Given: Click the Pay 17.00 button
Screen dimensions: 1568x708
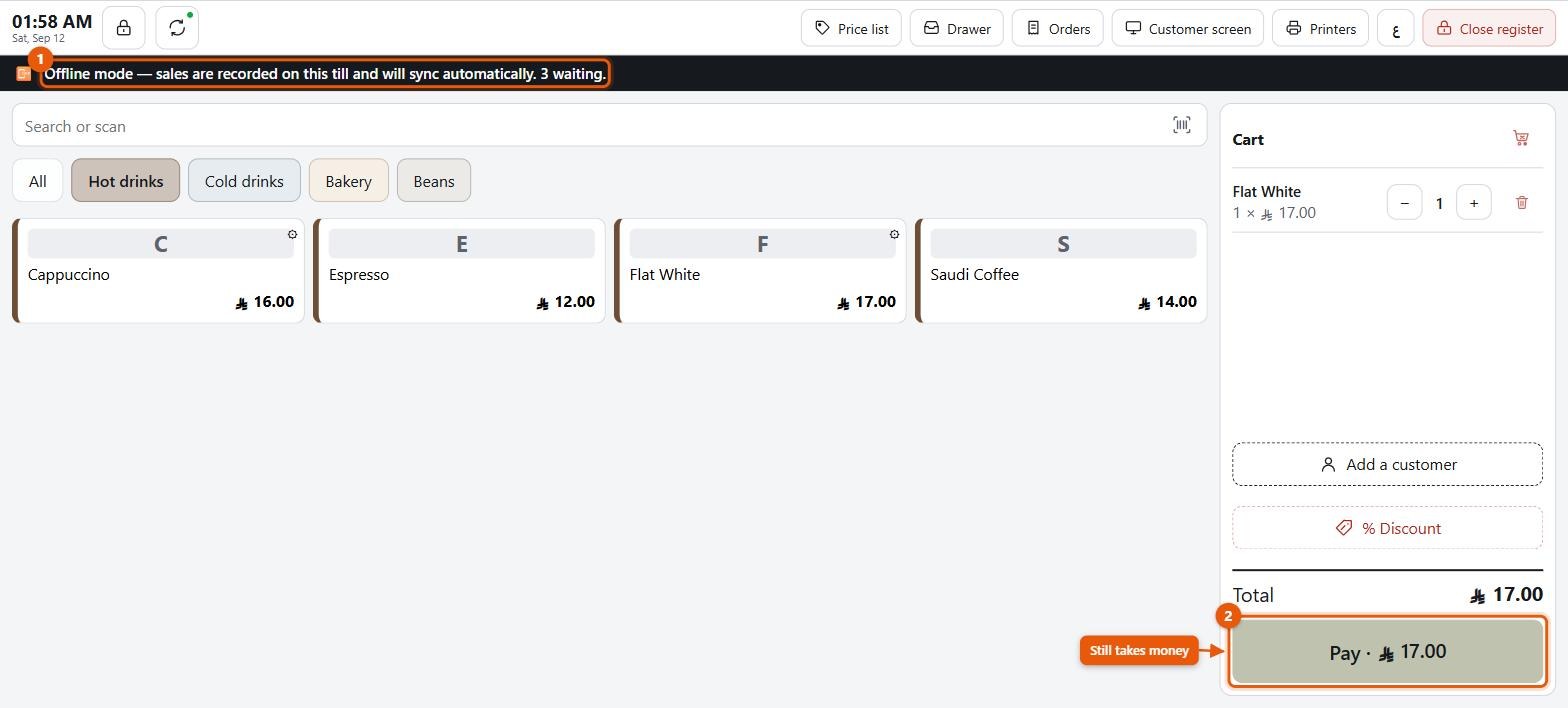Looking at the screenshot, I should tap(1387, 652).
